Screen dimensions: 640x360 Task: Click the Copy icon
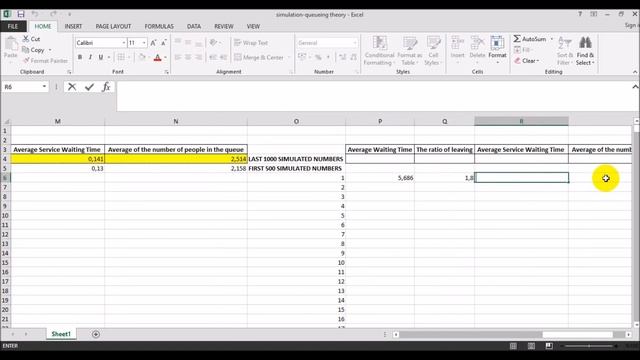point(25,50)
